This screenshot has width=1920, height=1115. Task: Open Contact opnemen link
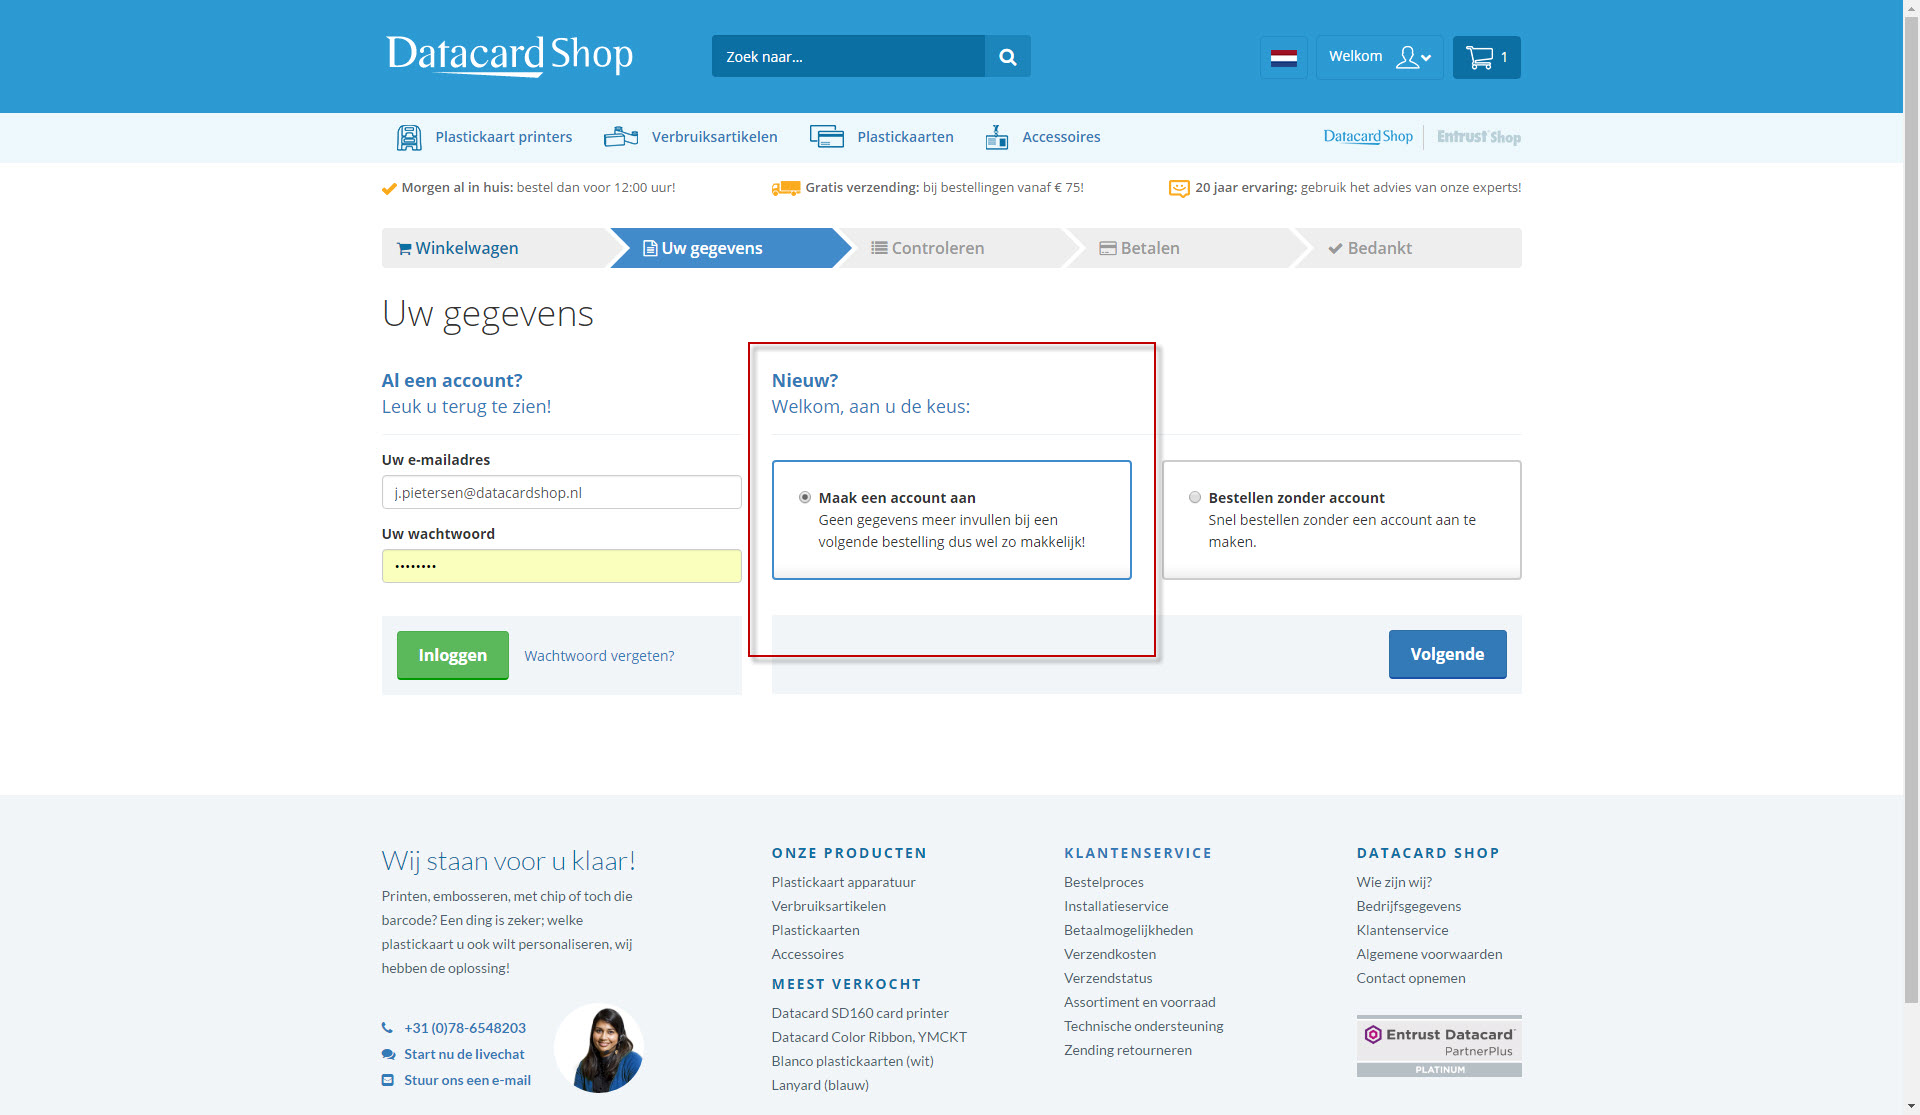1411,978
